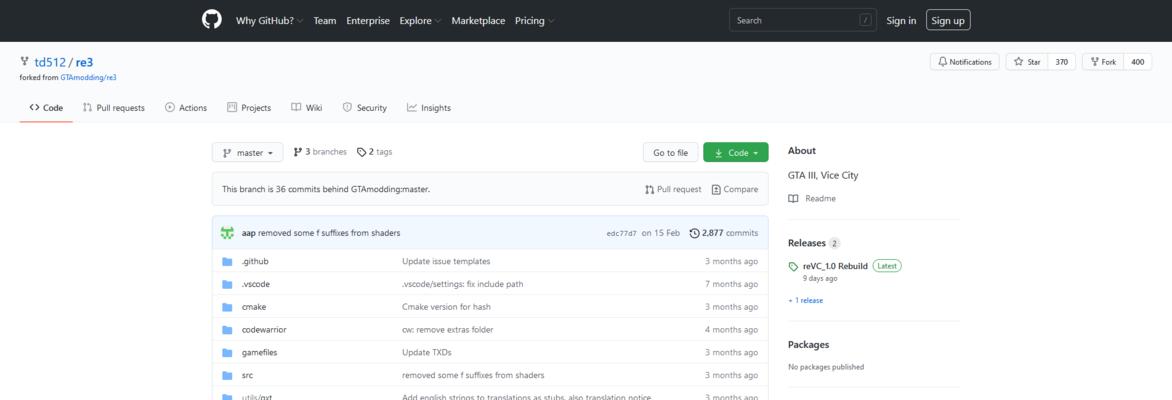
Task: Open Team in the top navigation
Action: (x=324, y=21)
